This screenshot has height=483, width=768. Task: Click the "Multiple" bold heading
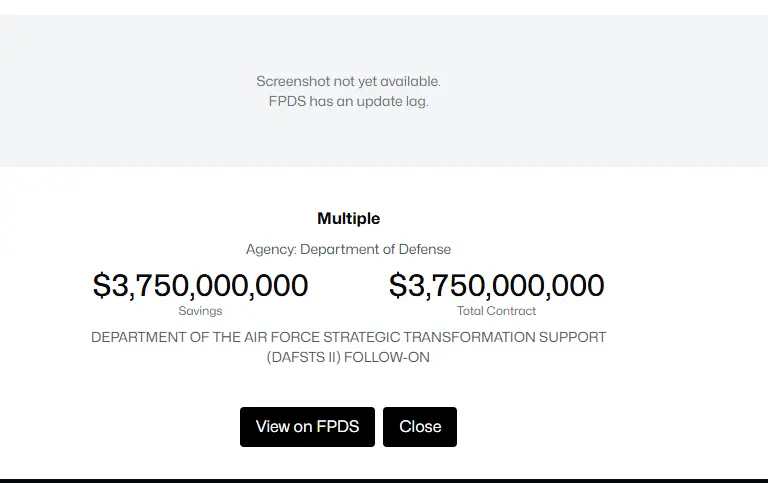(x=348, y=218)
